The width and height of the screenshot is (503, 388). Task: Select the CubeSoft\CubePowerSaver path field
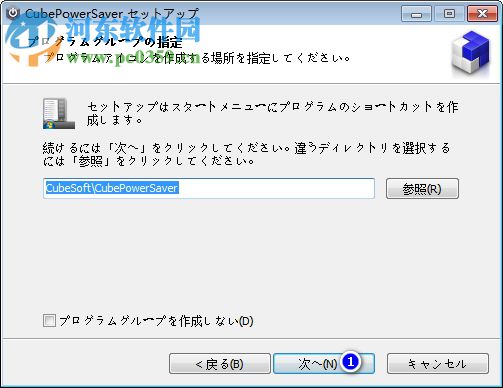pos(209,188)
